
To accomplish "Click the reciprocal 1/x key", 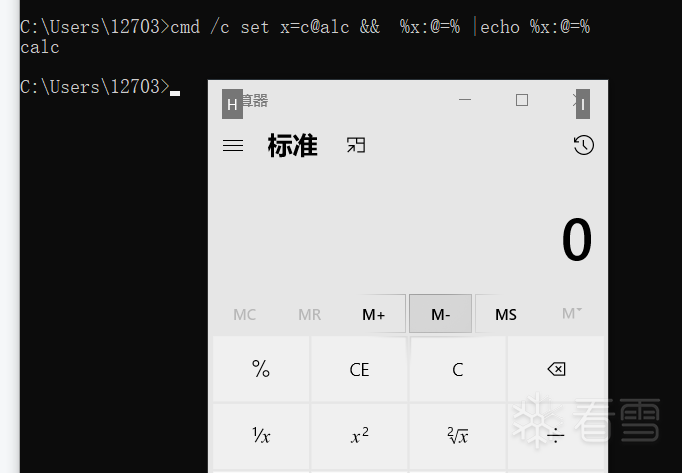I will pyautogui.click(x=261, y=436).
